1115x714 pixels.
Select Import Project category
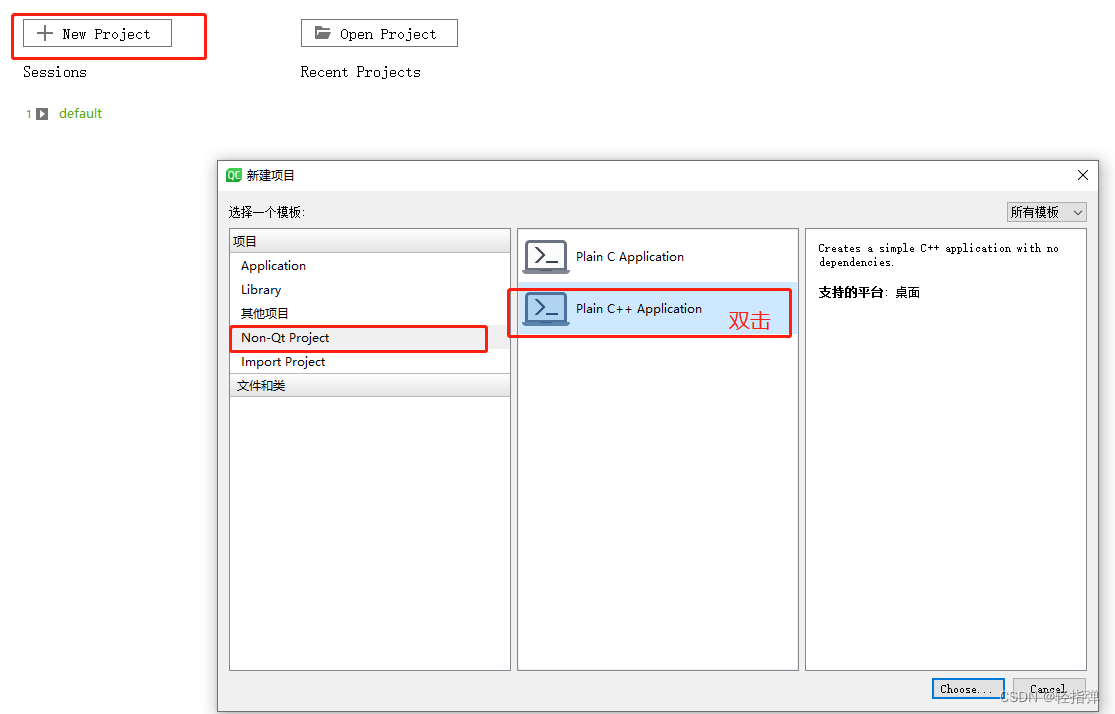[370, 362]
